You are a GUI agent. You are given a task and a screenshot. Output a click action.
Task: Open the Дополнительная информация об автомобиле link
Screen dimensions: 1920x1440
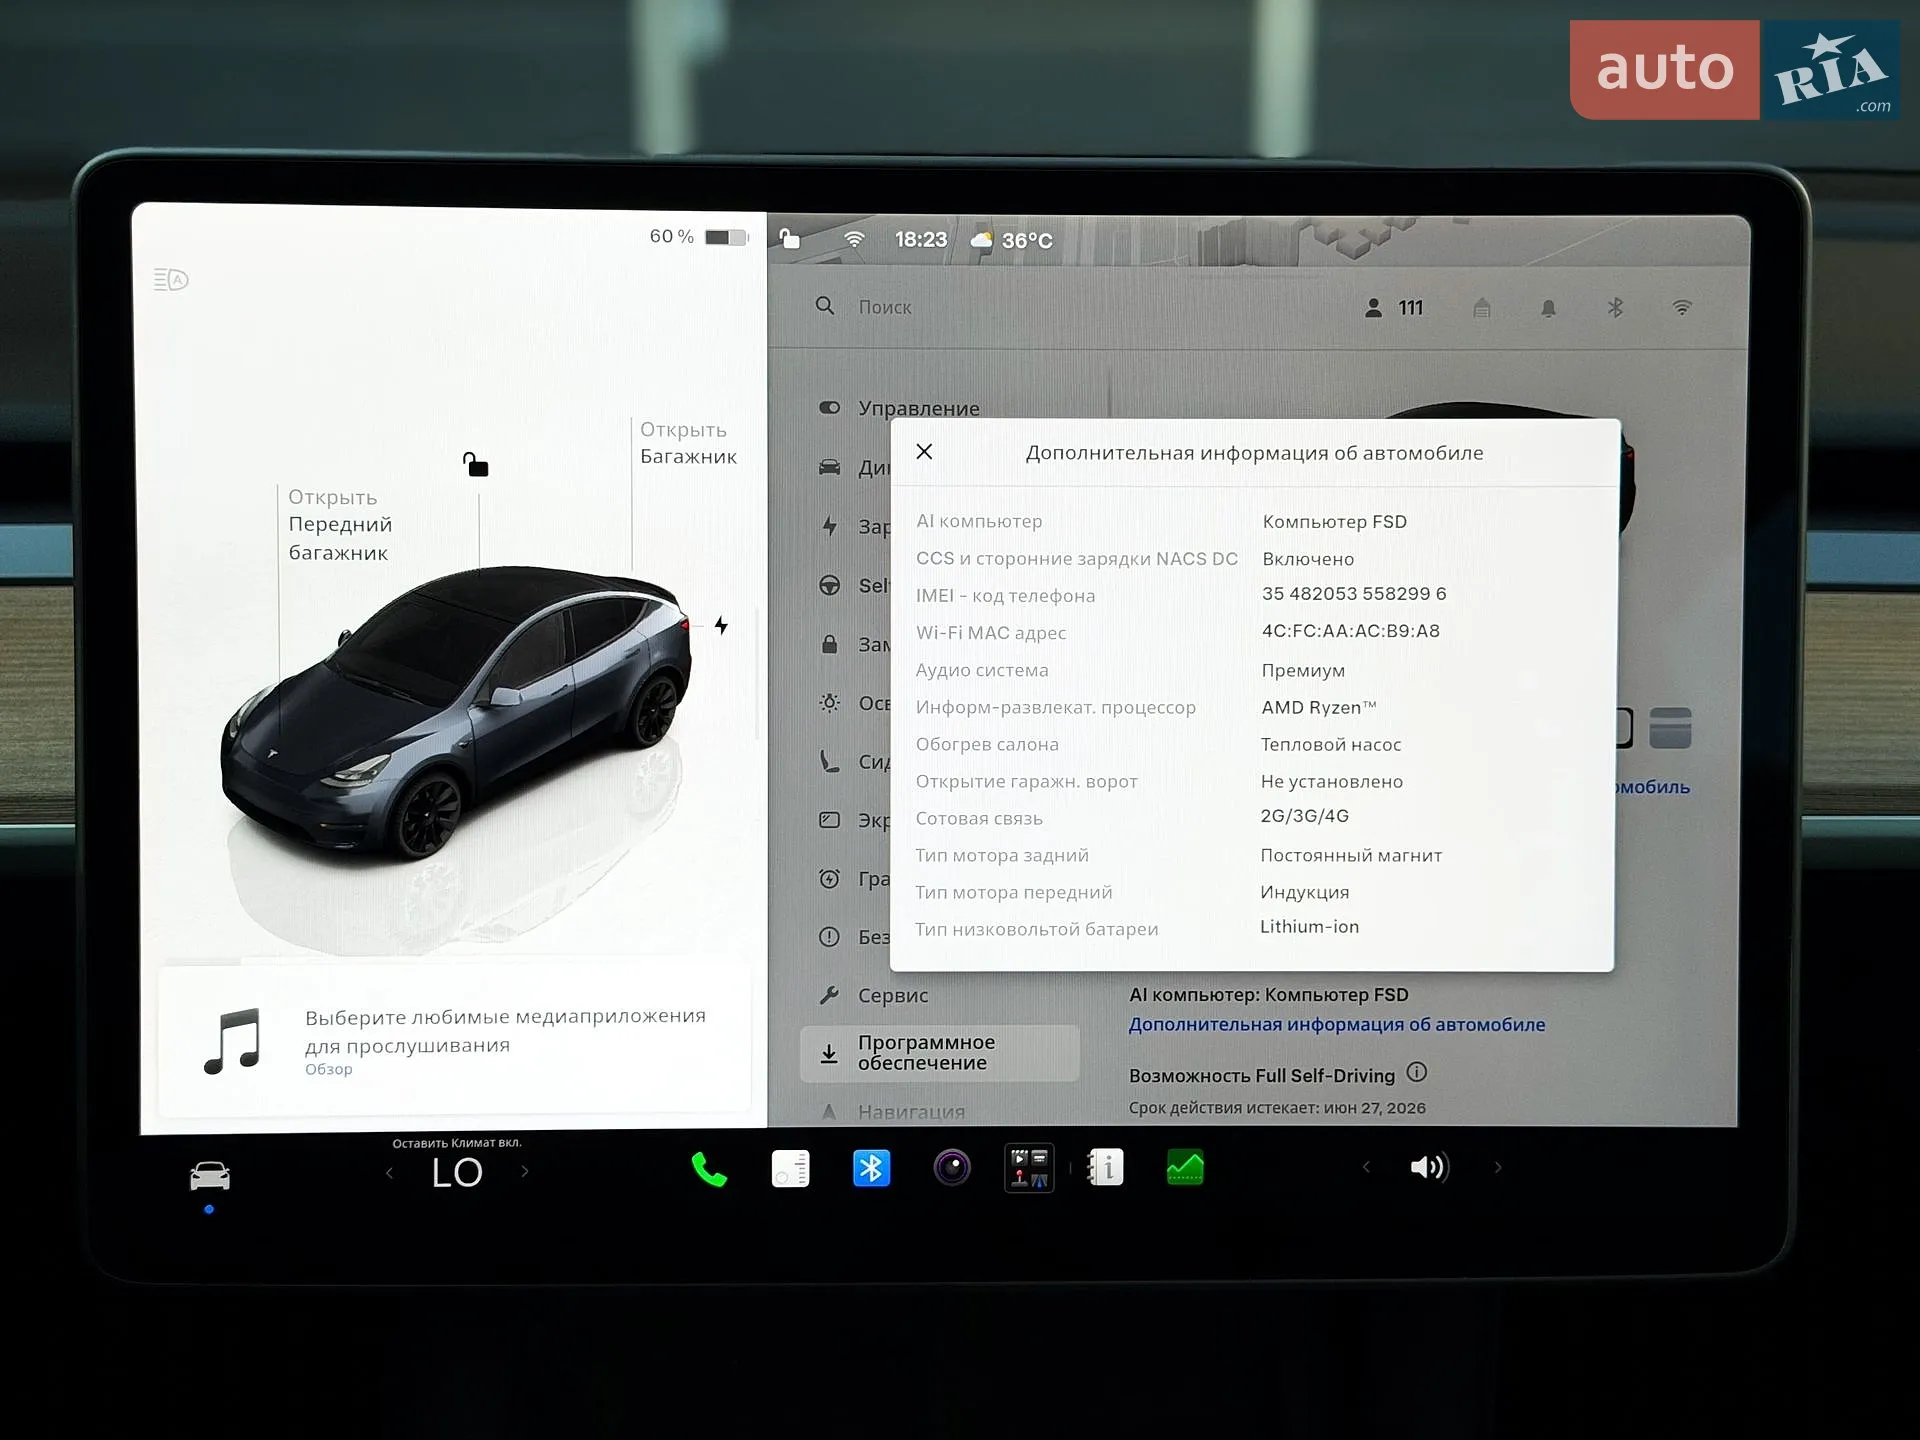(x=1337, y=1025)
